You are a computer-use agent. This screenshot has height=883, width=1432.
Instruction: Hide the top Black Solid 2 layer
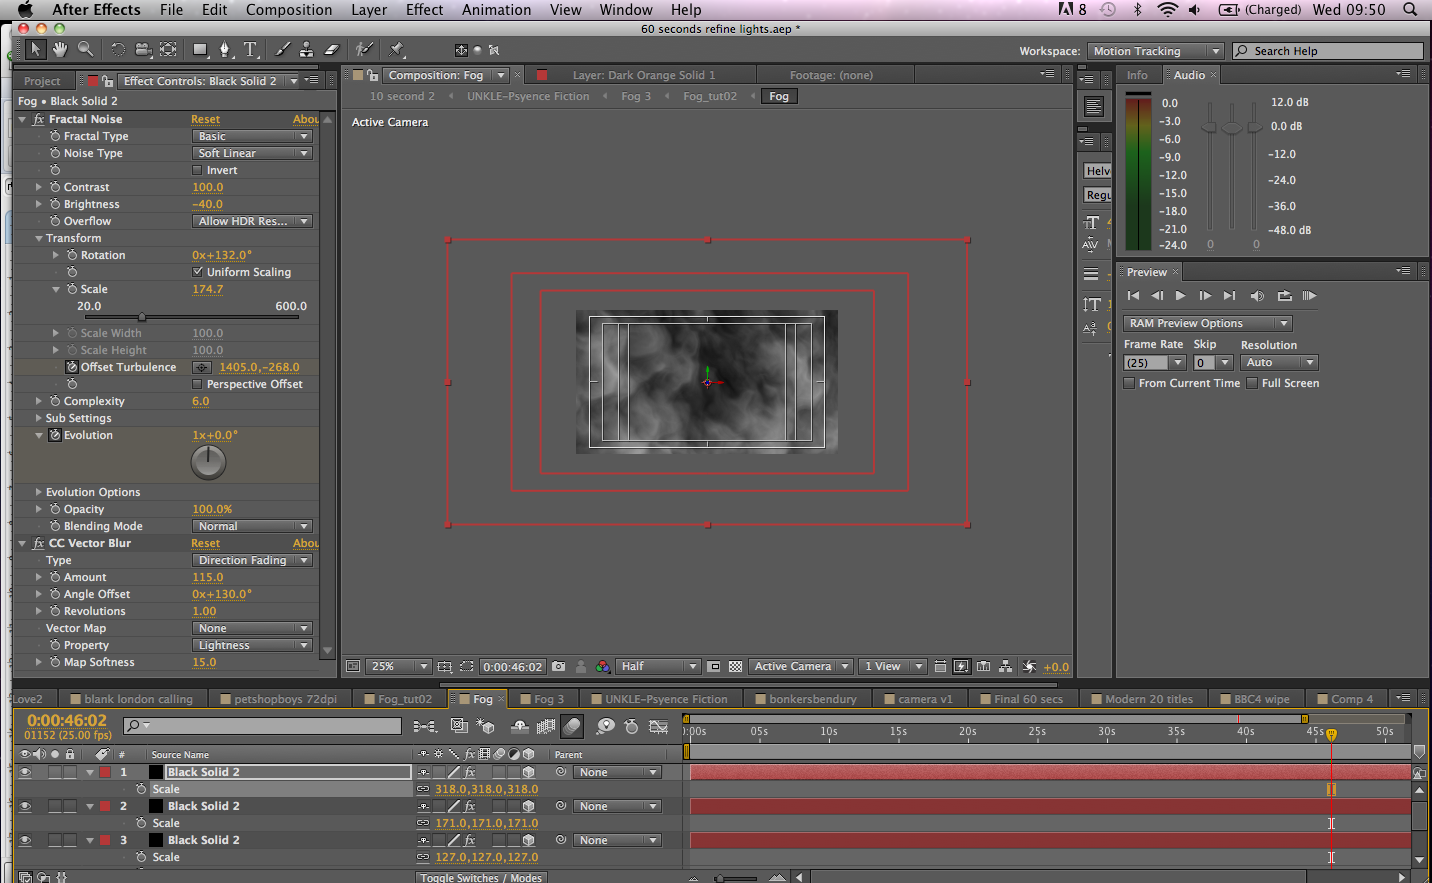point(24,771)
